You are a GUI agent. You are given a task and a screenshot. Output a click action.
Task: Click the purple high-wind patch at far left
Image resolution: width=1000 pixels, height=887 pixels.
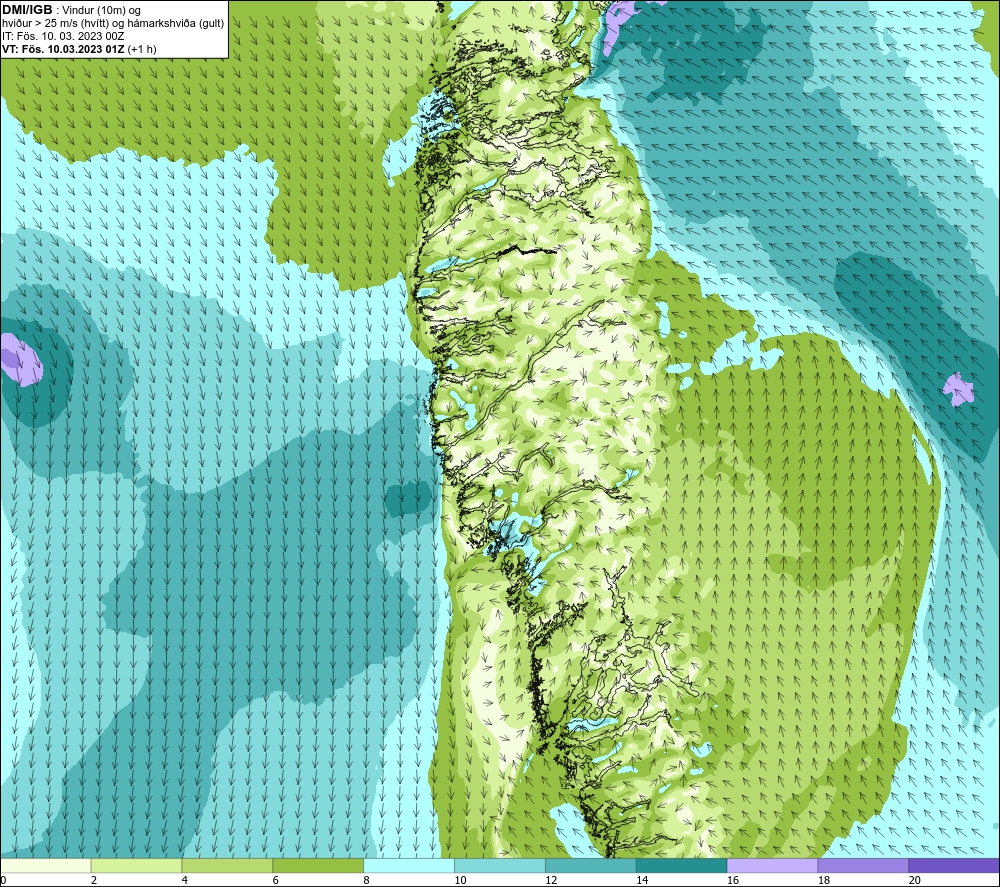coord(20,359)
